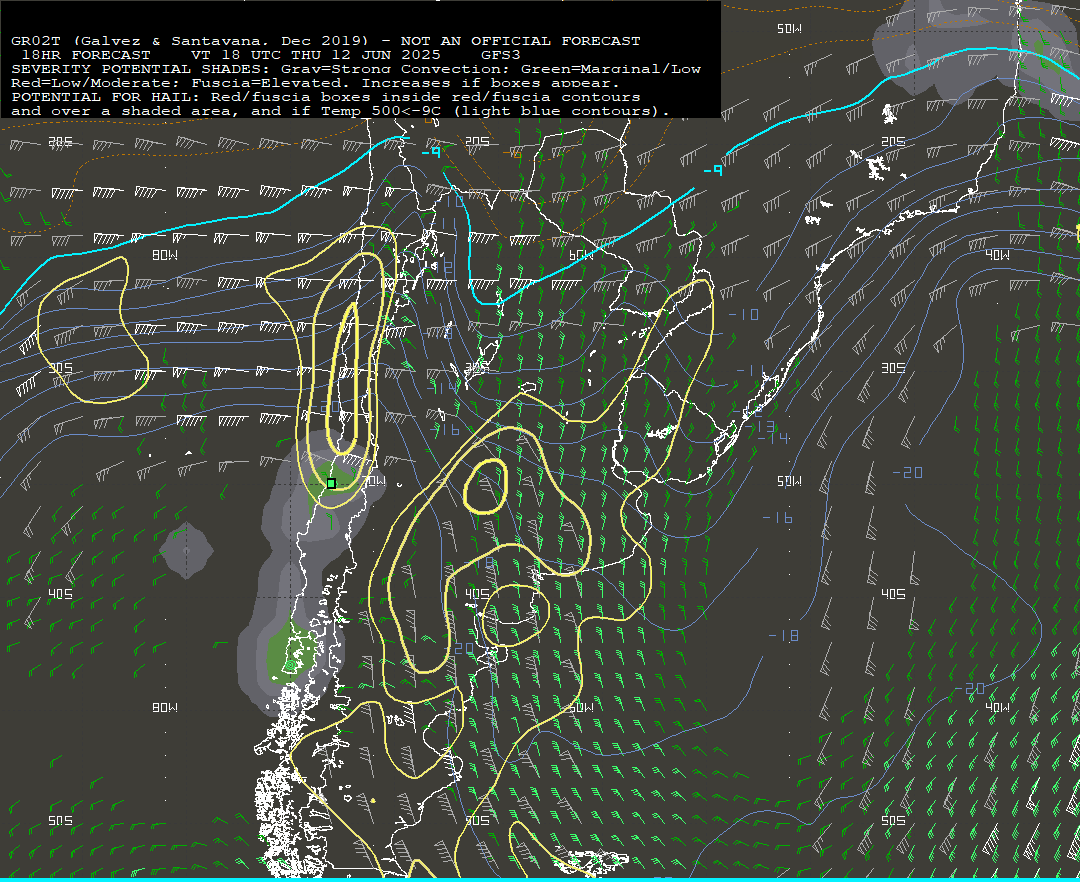
Task: Click the isolated gray shaded blob over the Pacific
Action: point(186,550)
